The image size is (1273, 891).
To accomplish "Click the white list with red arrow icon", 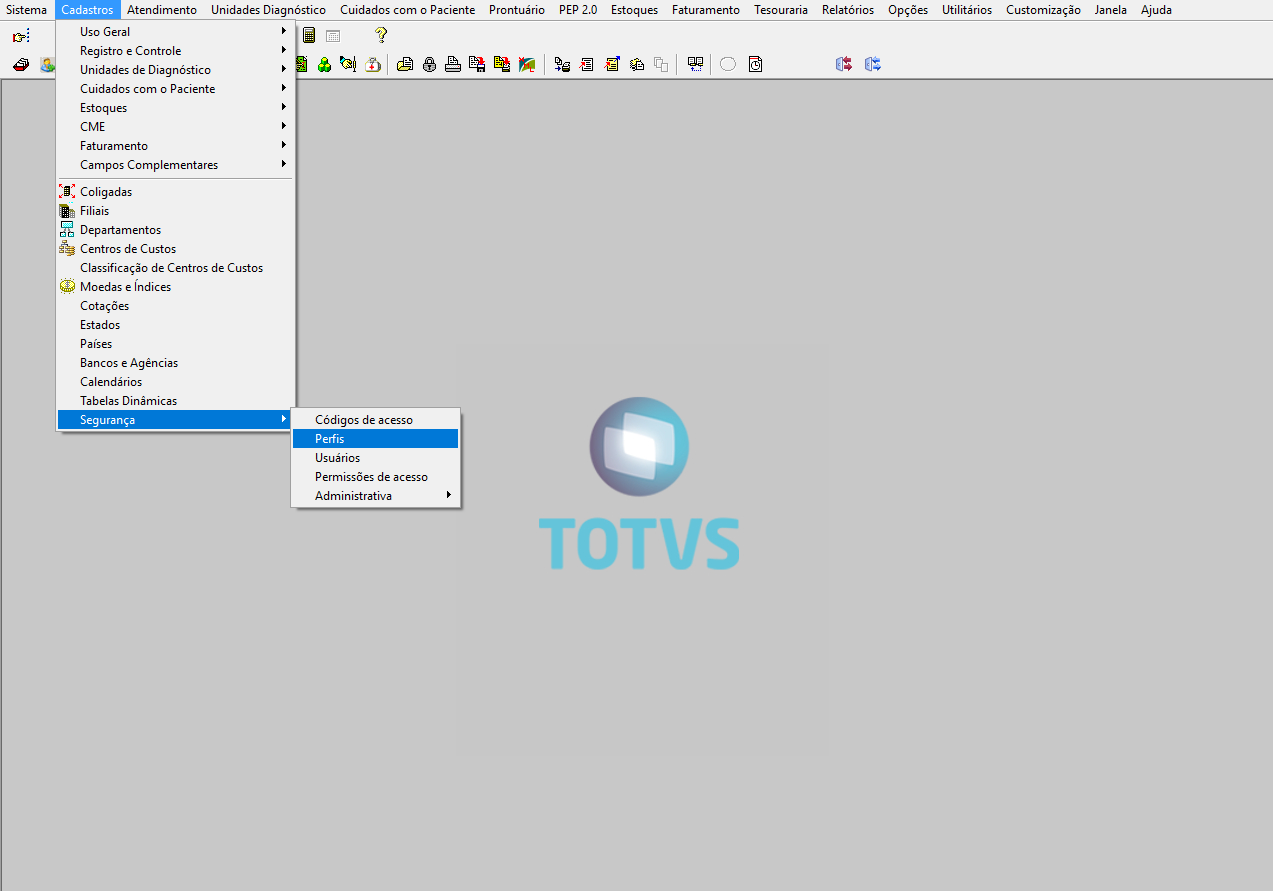I will (x=586, y=64).
